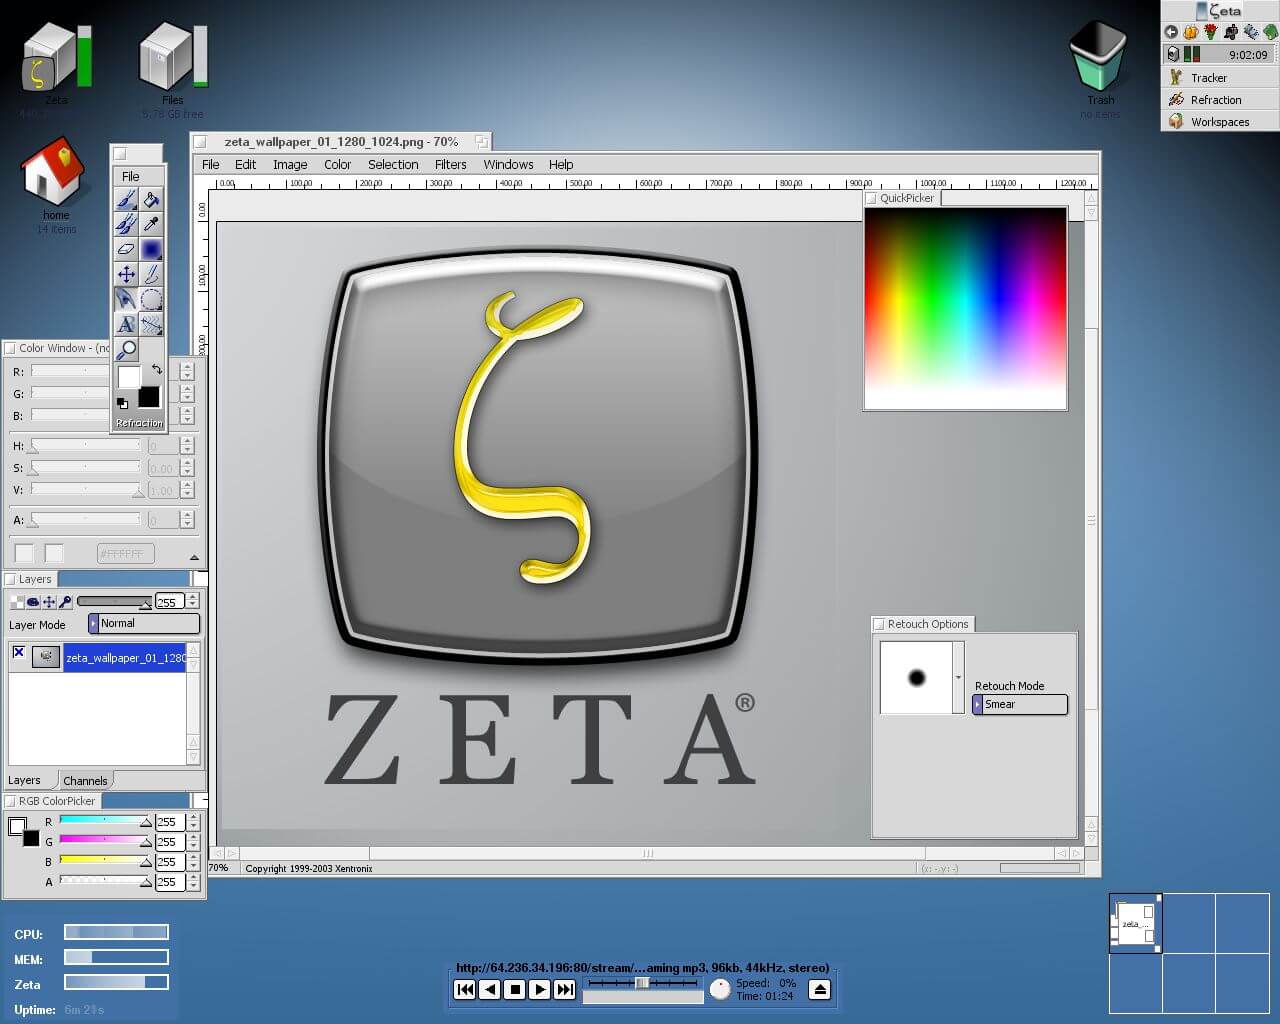Screen dimensions: 1280x1024
Task: Pick a color in the QuickPicker spectrum
Action: (x=965, y=308)
